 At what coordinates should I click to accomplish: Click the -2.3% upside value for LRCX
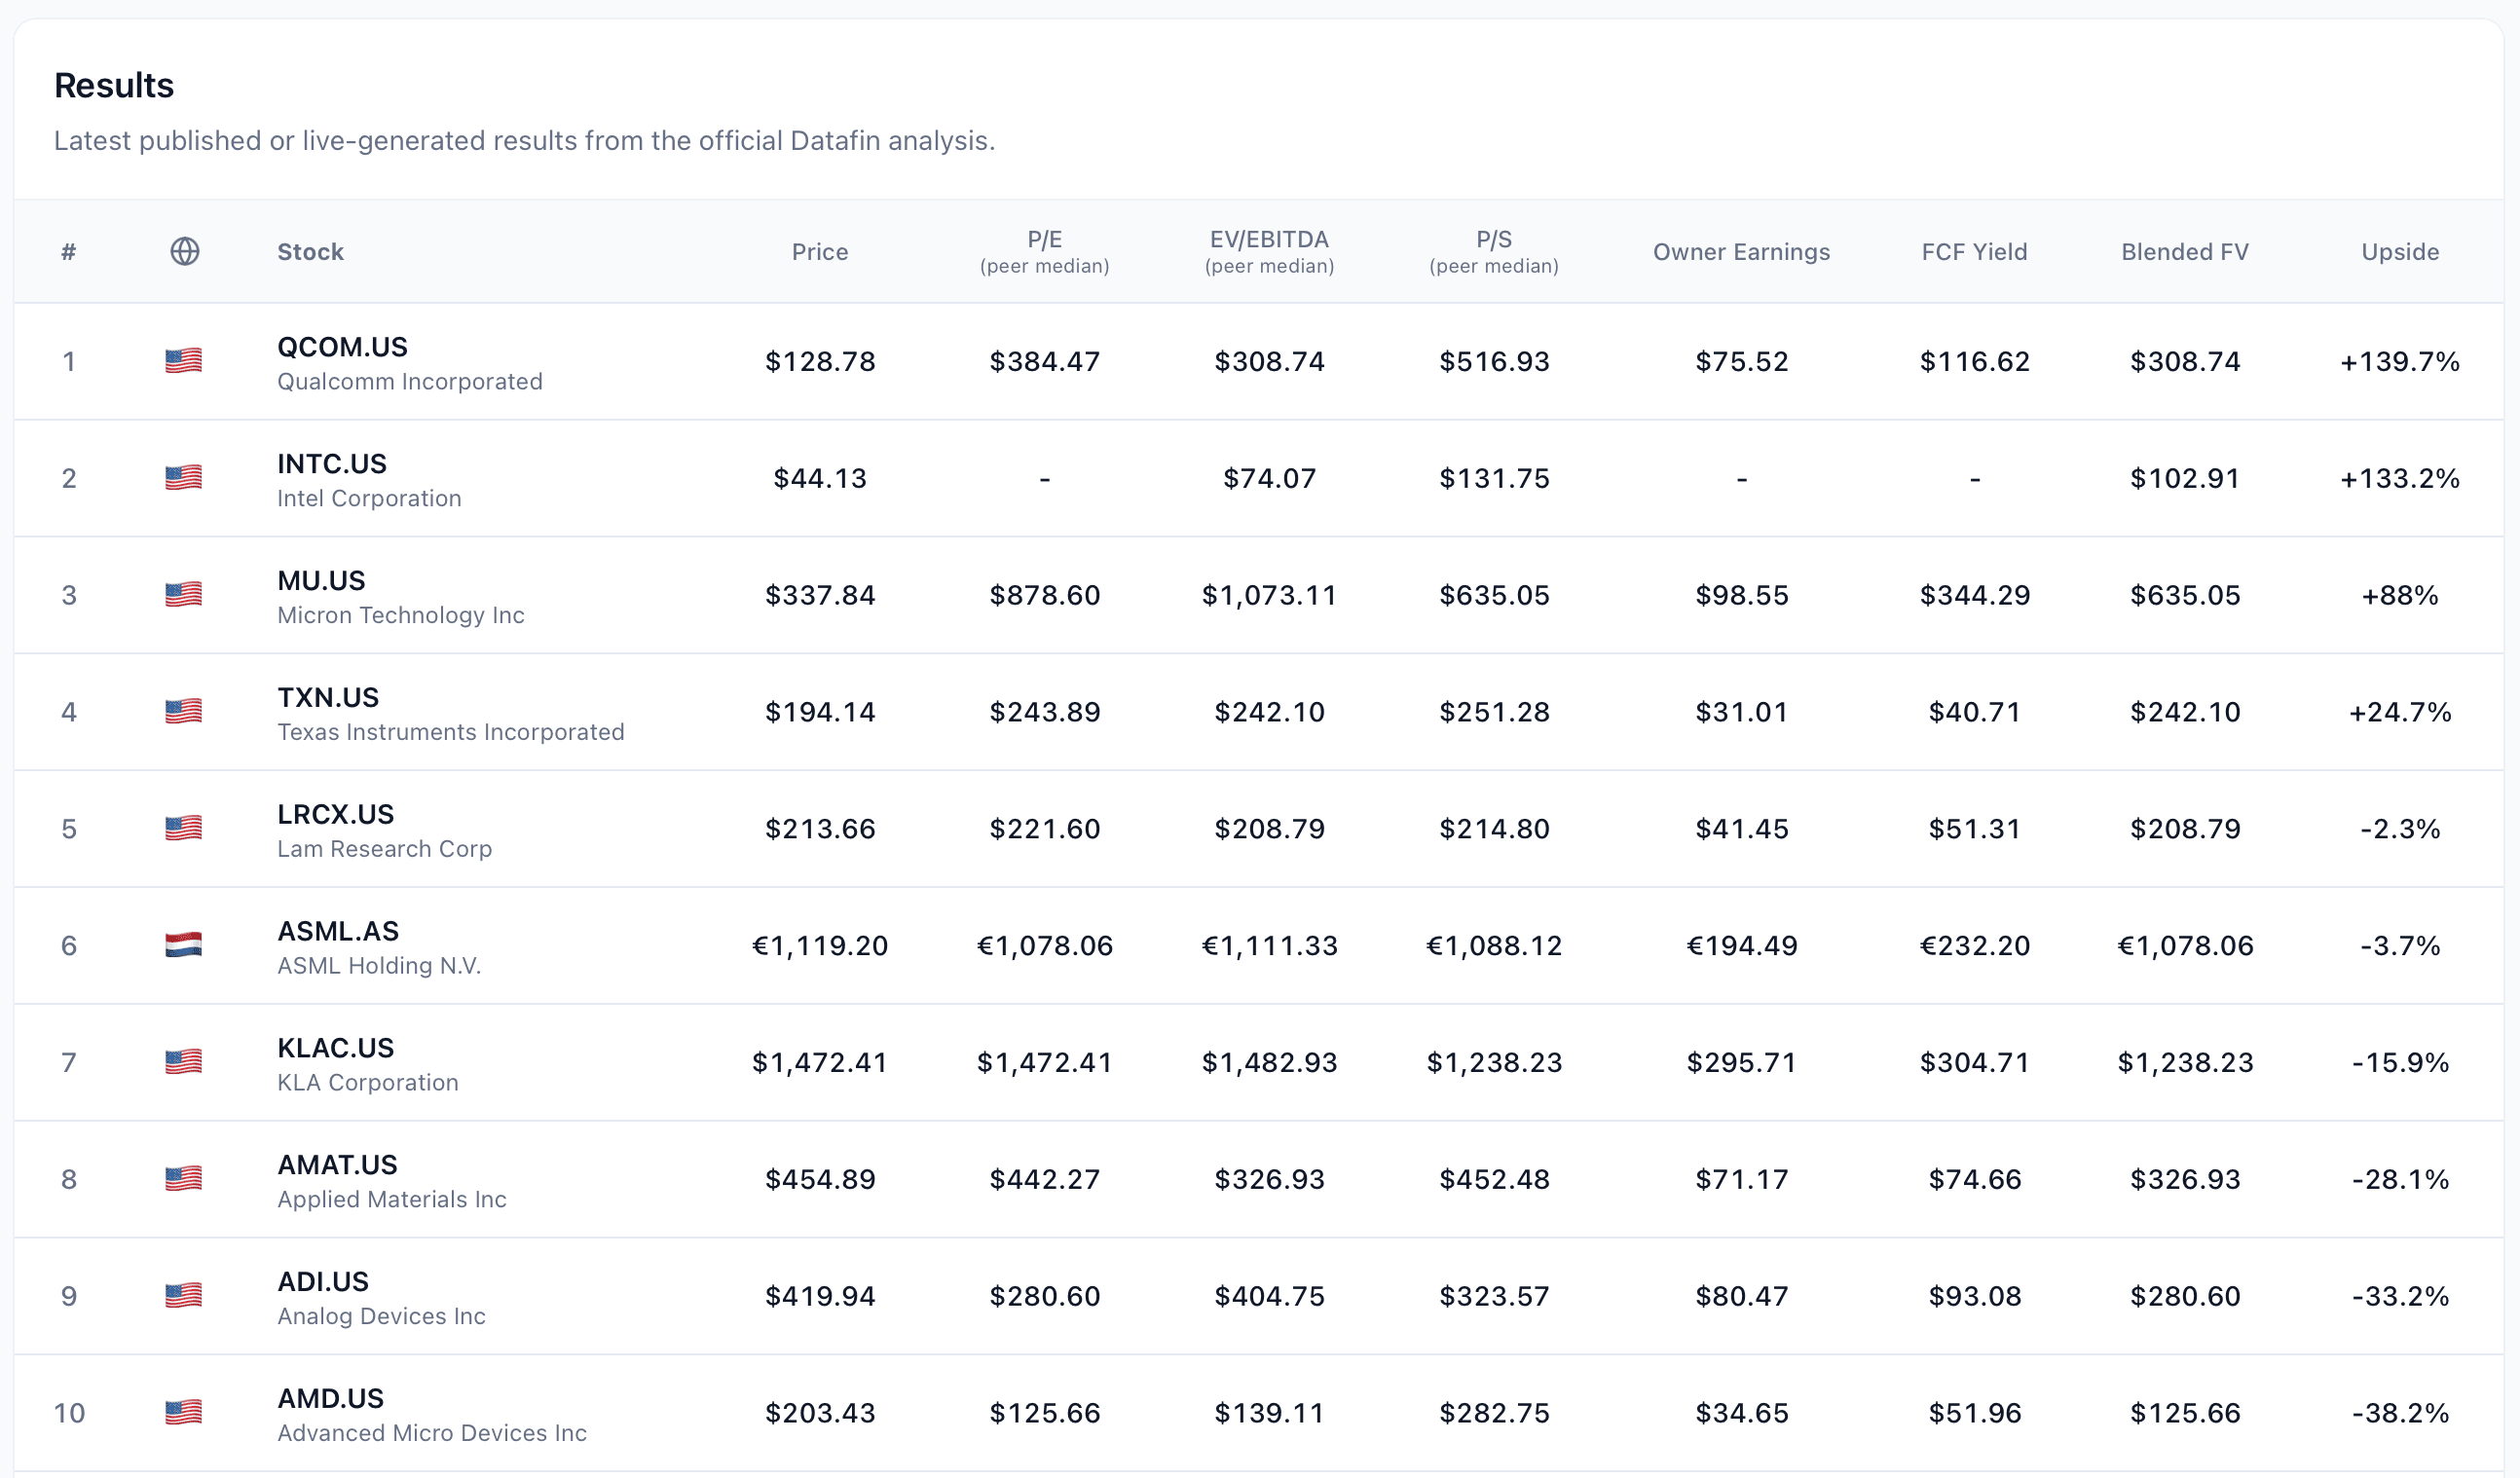pyautogui.click(x=2400, y=829)
